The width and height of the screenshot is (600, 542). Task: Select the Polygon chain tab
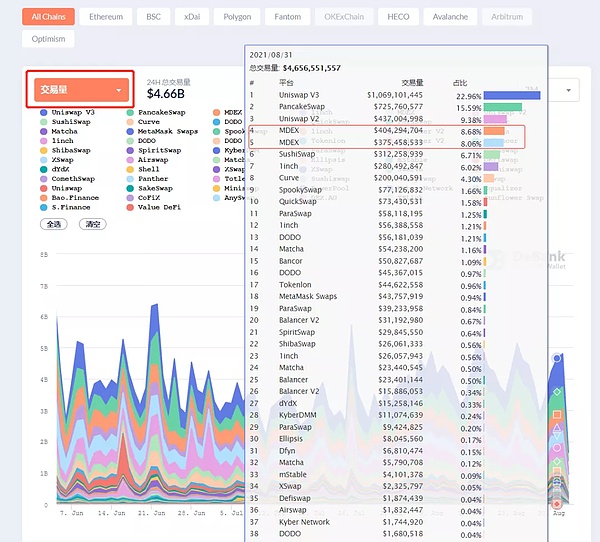point(237,17)
